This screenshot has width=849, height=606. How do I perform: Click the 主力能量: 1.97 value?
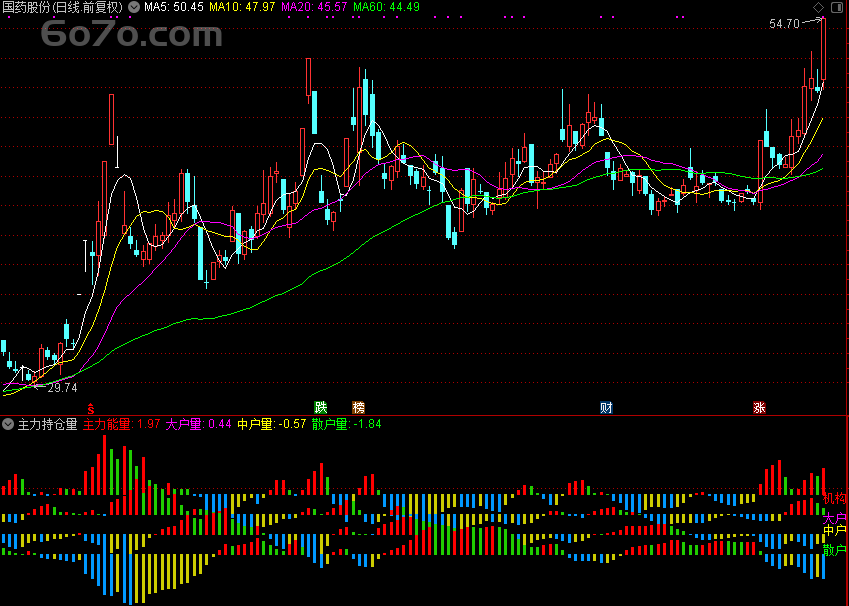pos(121,424)
